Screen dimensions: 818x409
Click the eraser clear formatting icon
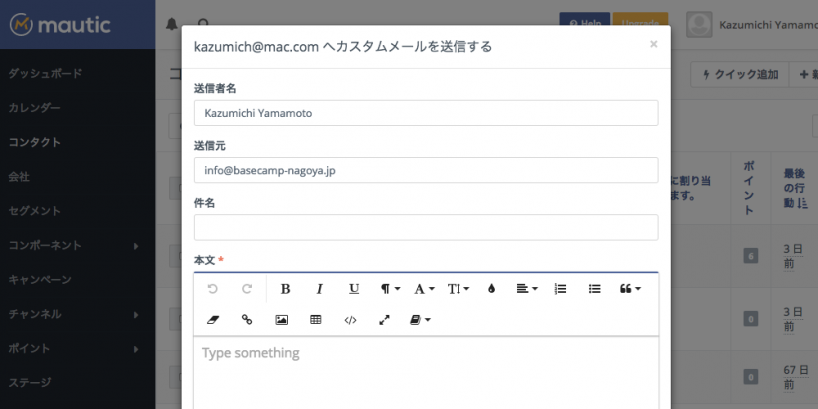[x=212, y=320]
